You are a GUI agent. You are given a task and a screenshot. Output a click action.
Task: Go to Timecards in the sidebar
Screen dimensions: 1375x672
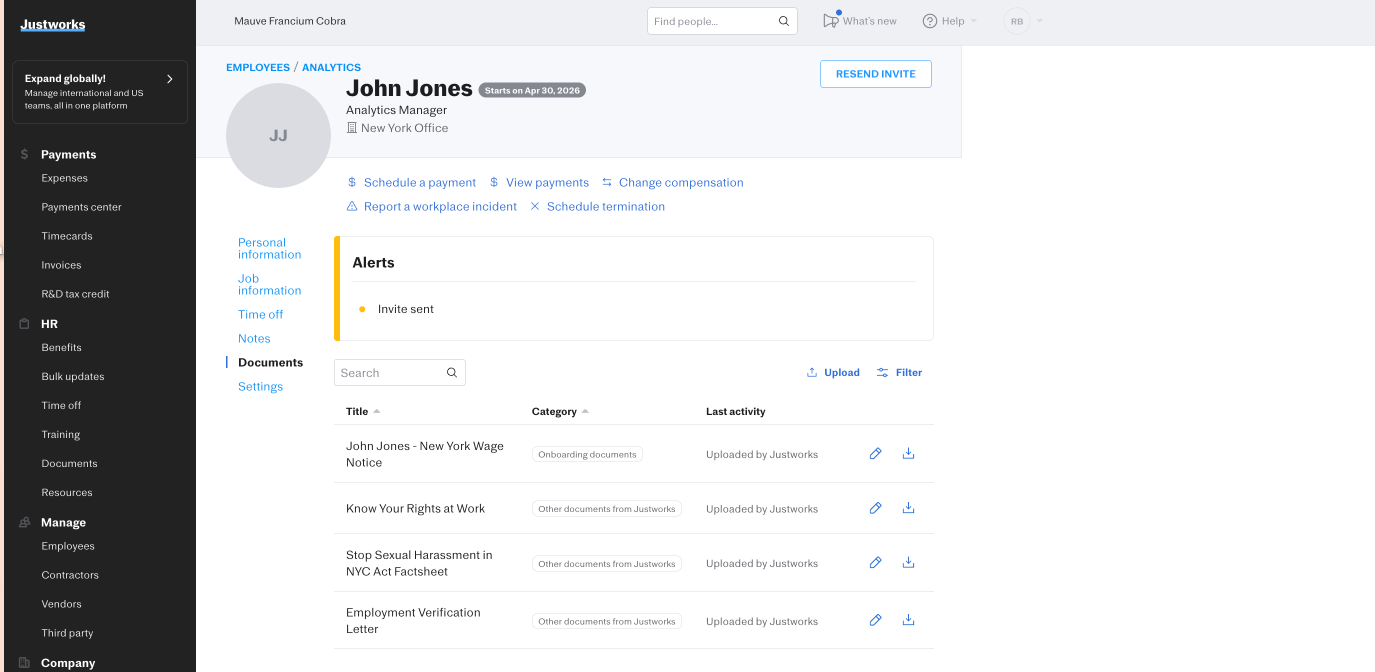coord(67,237)
